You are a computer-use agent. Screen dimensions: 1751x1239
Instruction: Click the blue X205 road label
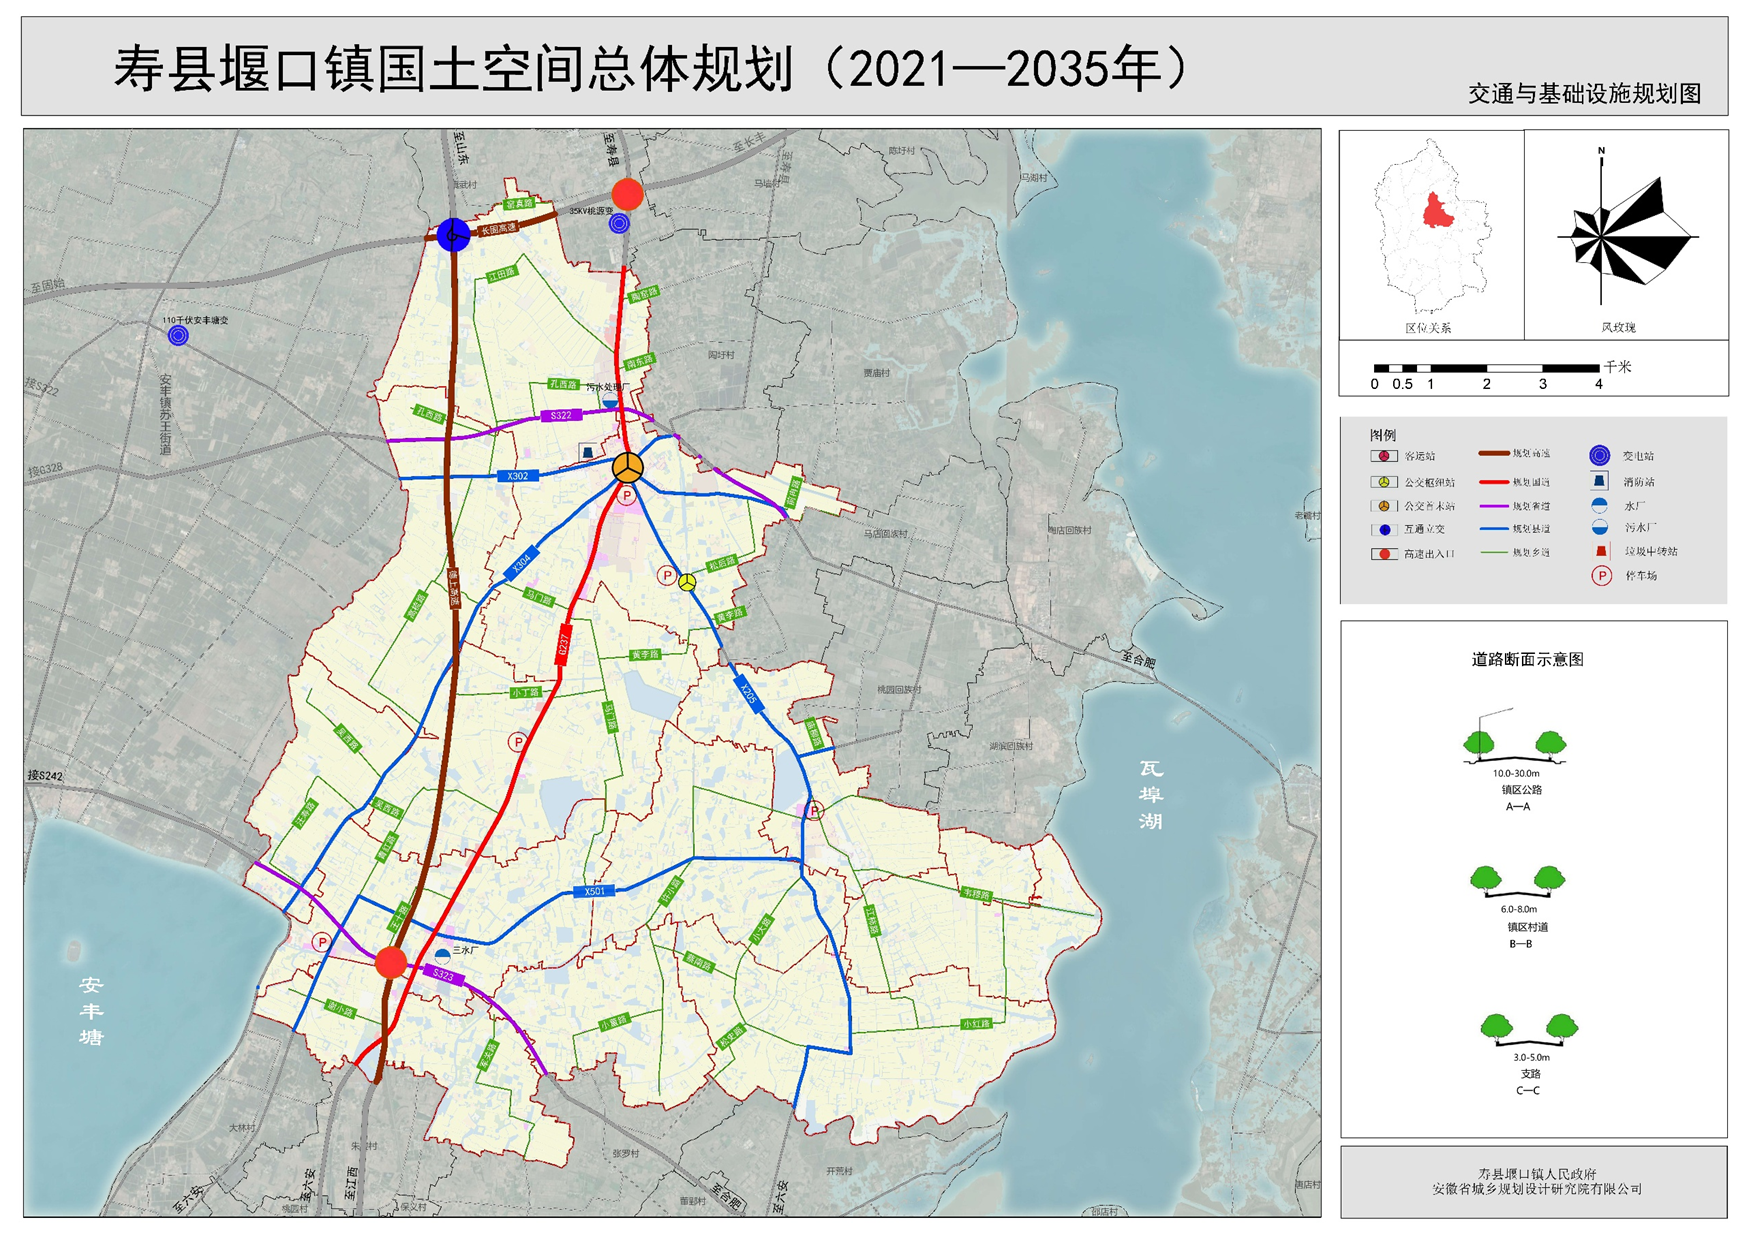coord(748,692)
